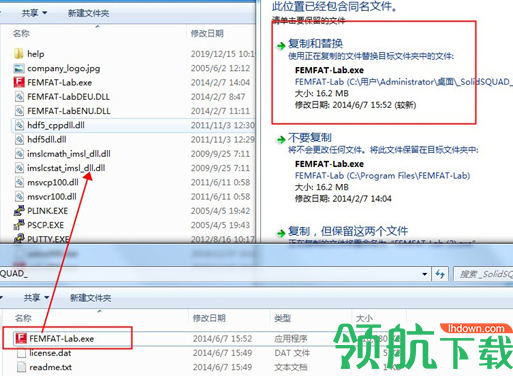513x376 pixels.
Task: Select the imslcmath_imsl_dll.dll icon
Action: [x=19, y=154]
